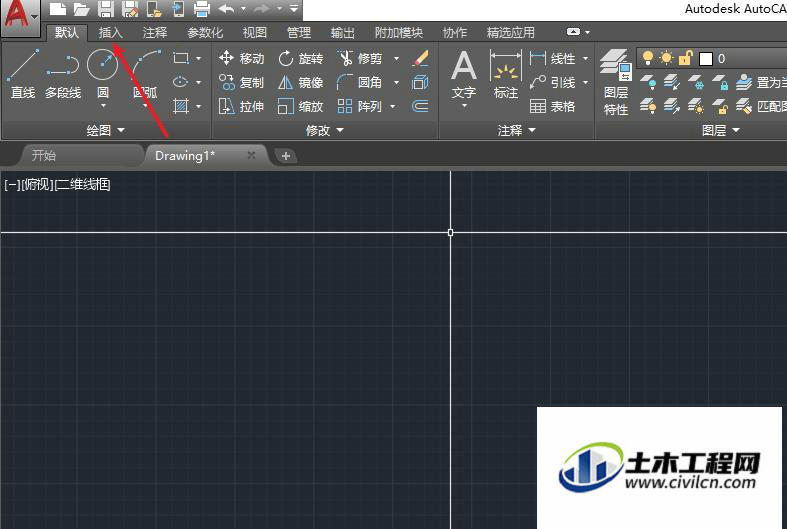
Task: Switch to the Start (开始) file tab
Action: 80,156
